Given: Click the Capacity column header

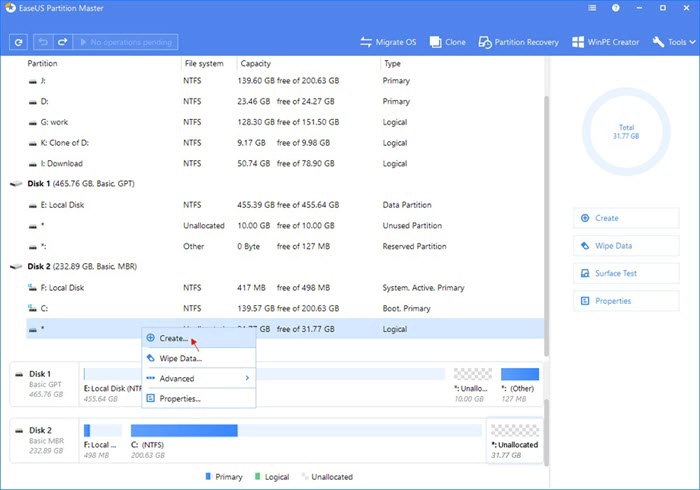Looking at the screenshot, I should coord(255,63).
